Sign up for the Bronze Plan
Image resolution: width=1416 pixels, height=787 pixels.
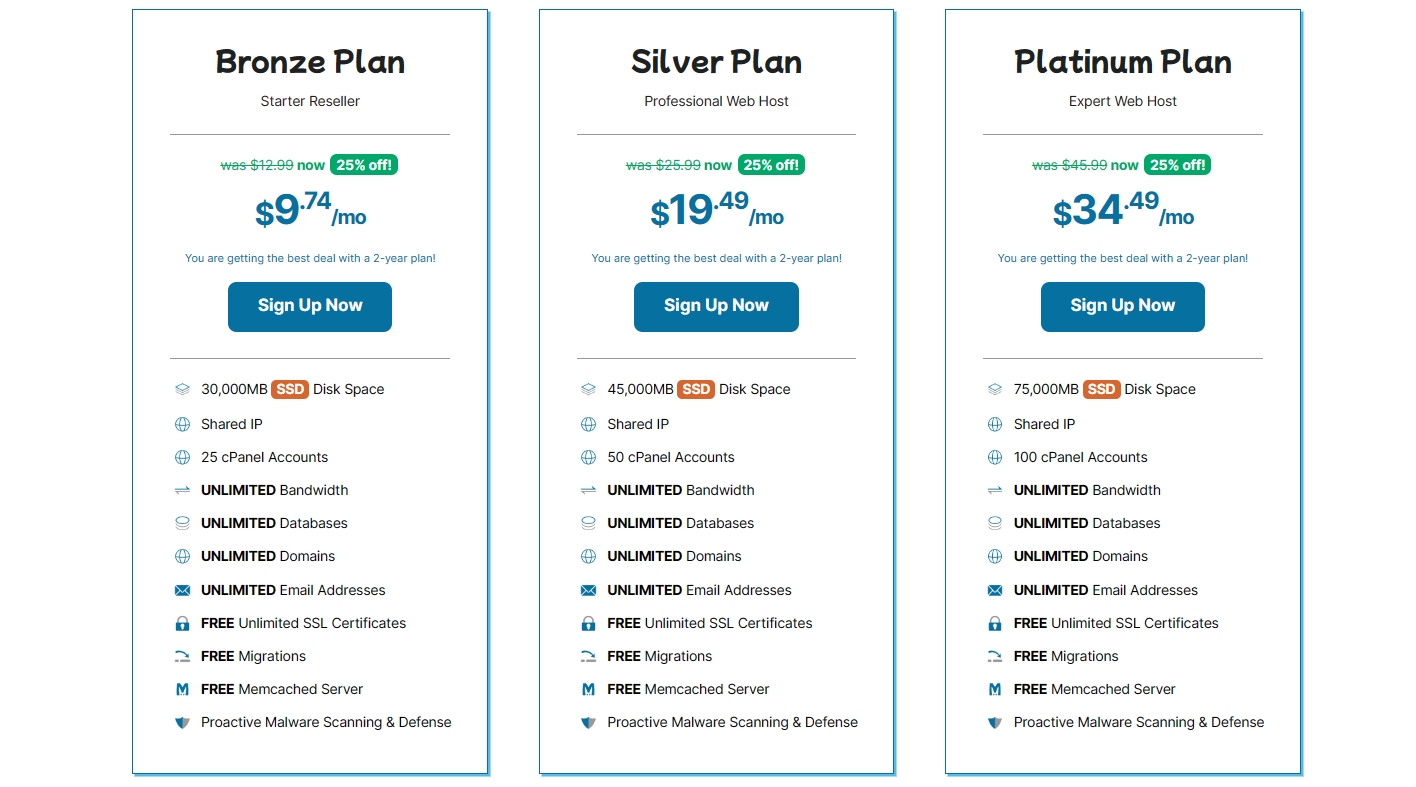point(310,306)
